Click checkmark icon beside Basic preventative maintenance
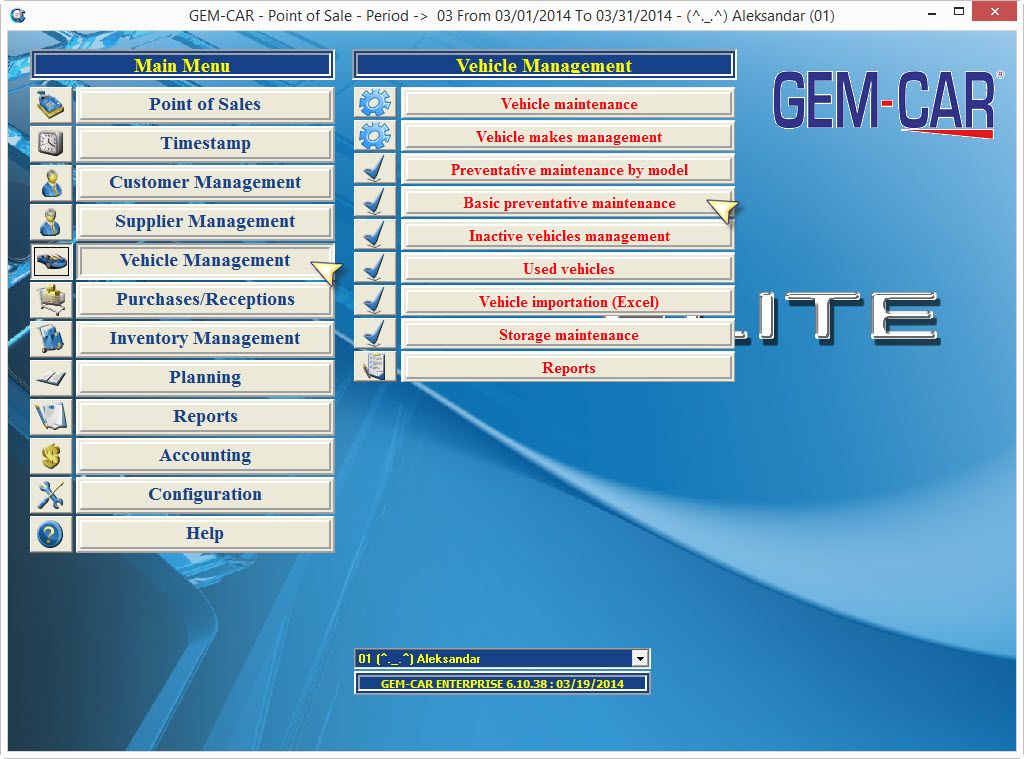This screenshot has height=759, width=1024. point(375,202)
